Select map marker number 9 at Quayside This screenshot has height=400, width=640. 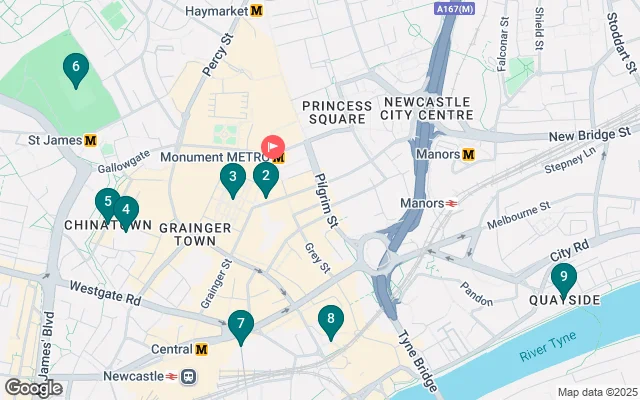coord(564,281)
